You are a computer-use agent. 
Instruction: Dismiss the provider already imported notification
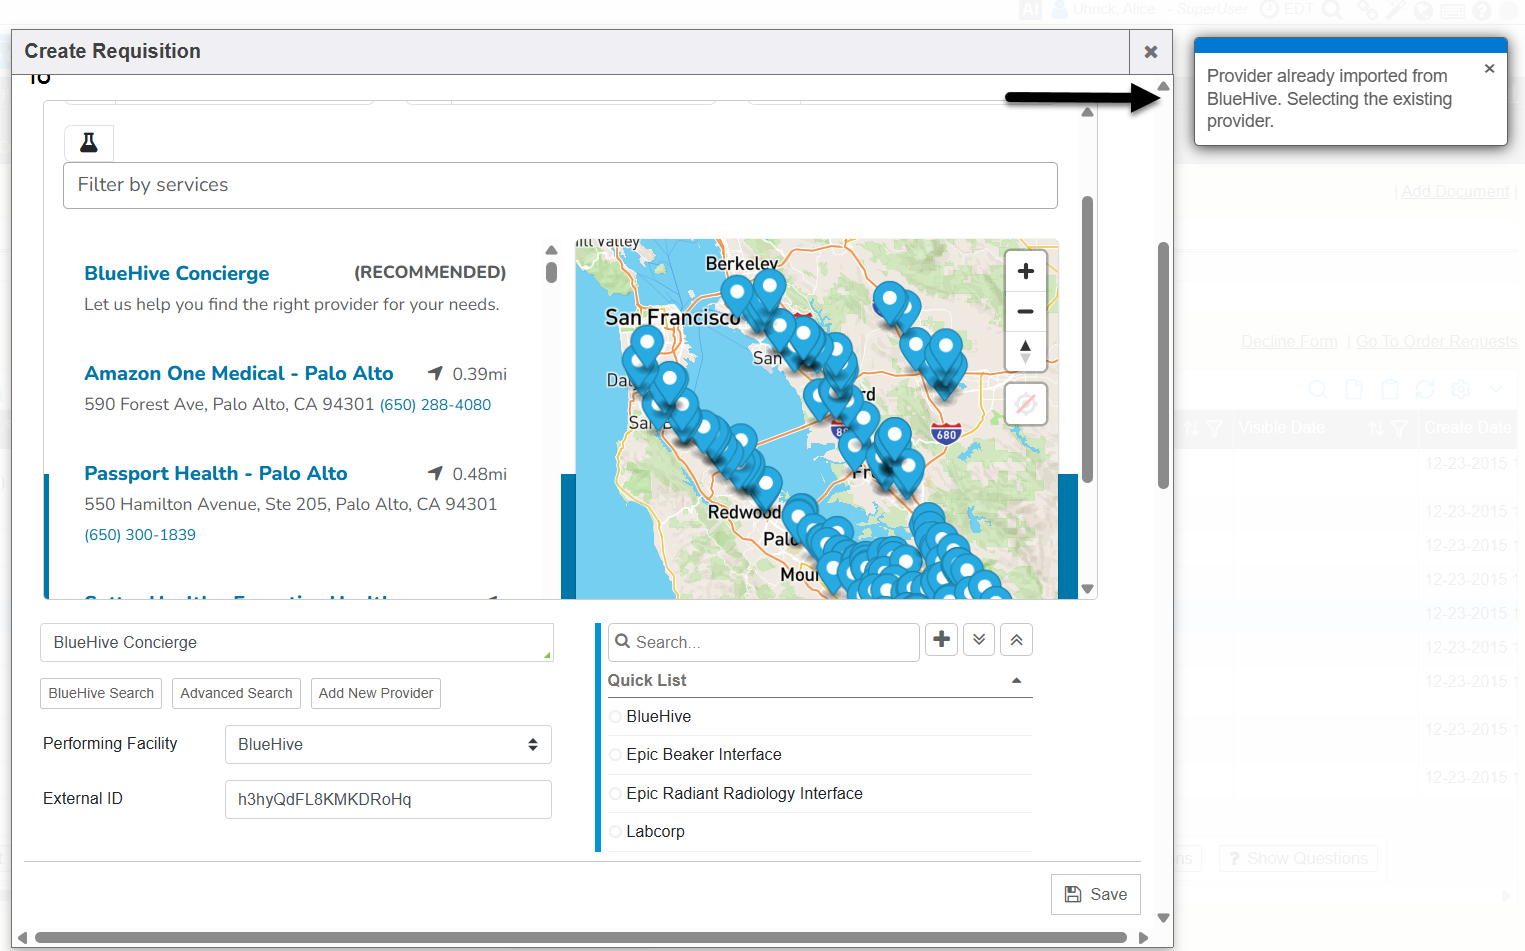[x=1489, y=69]
